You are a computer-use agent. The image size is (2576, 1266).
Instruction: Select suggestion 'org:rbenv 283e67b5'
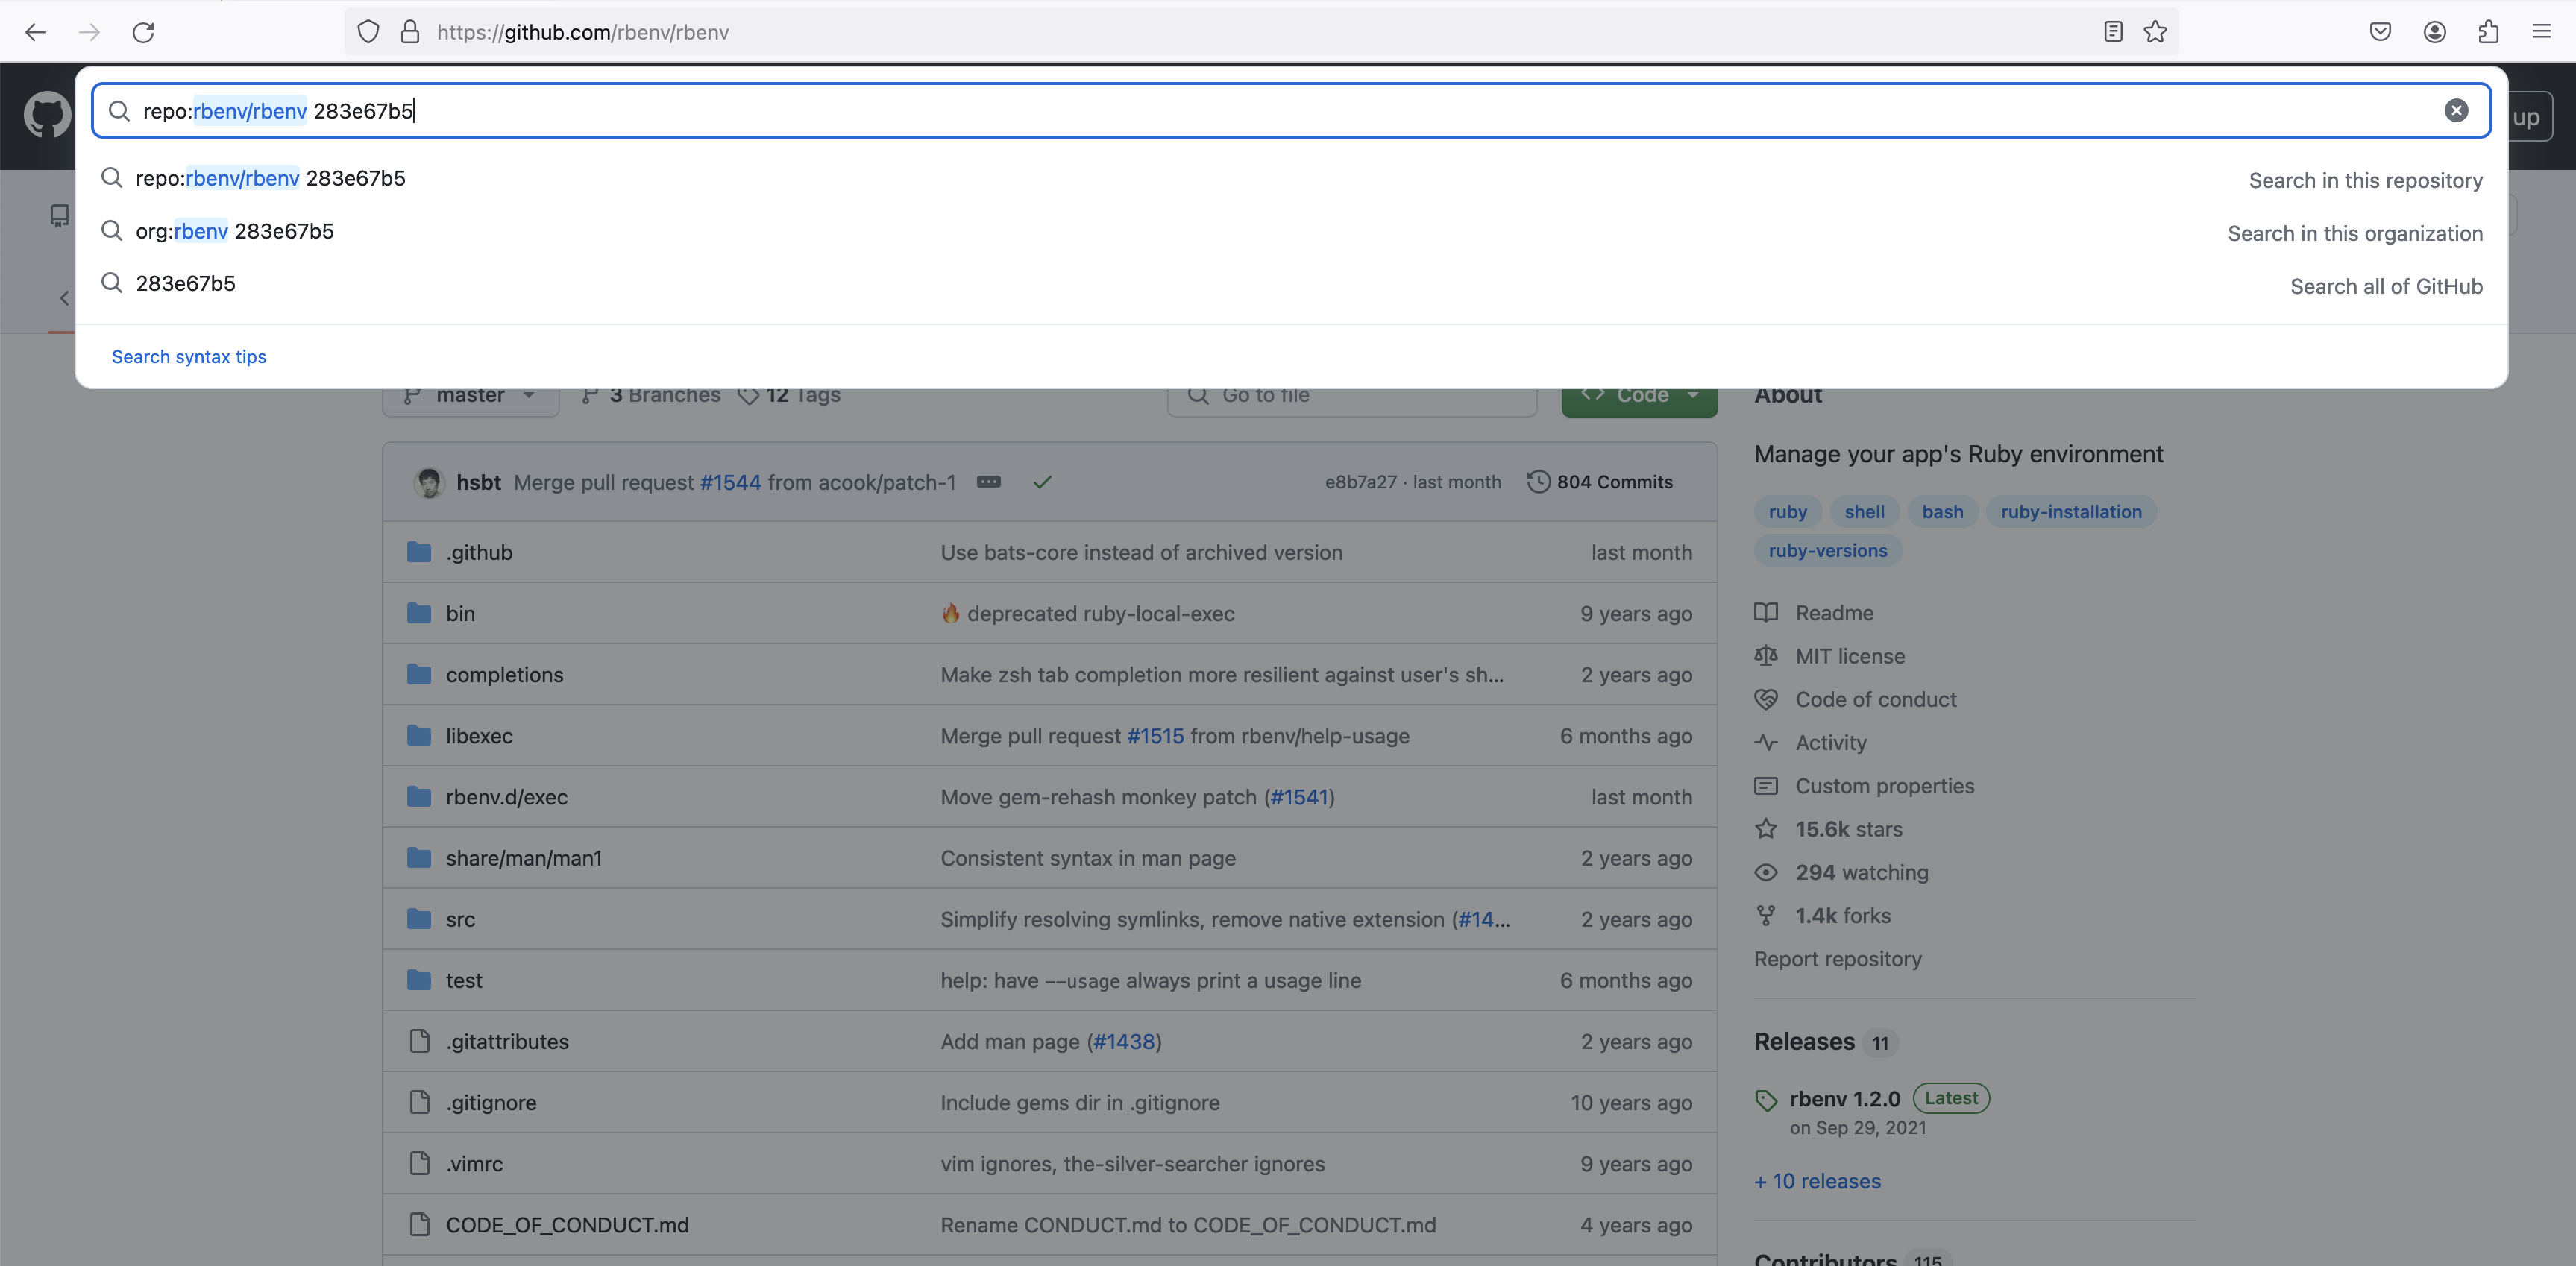coord(1292,232)
